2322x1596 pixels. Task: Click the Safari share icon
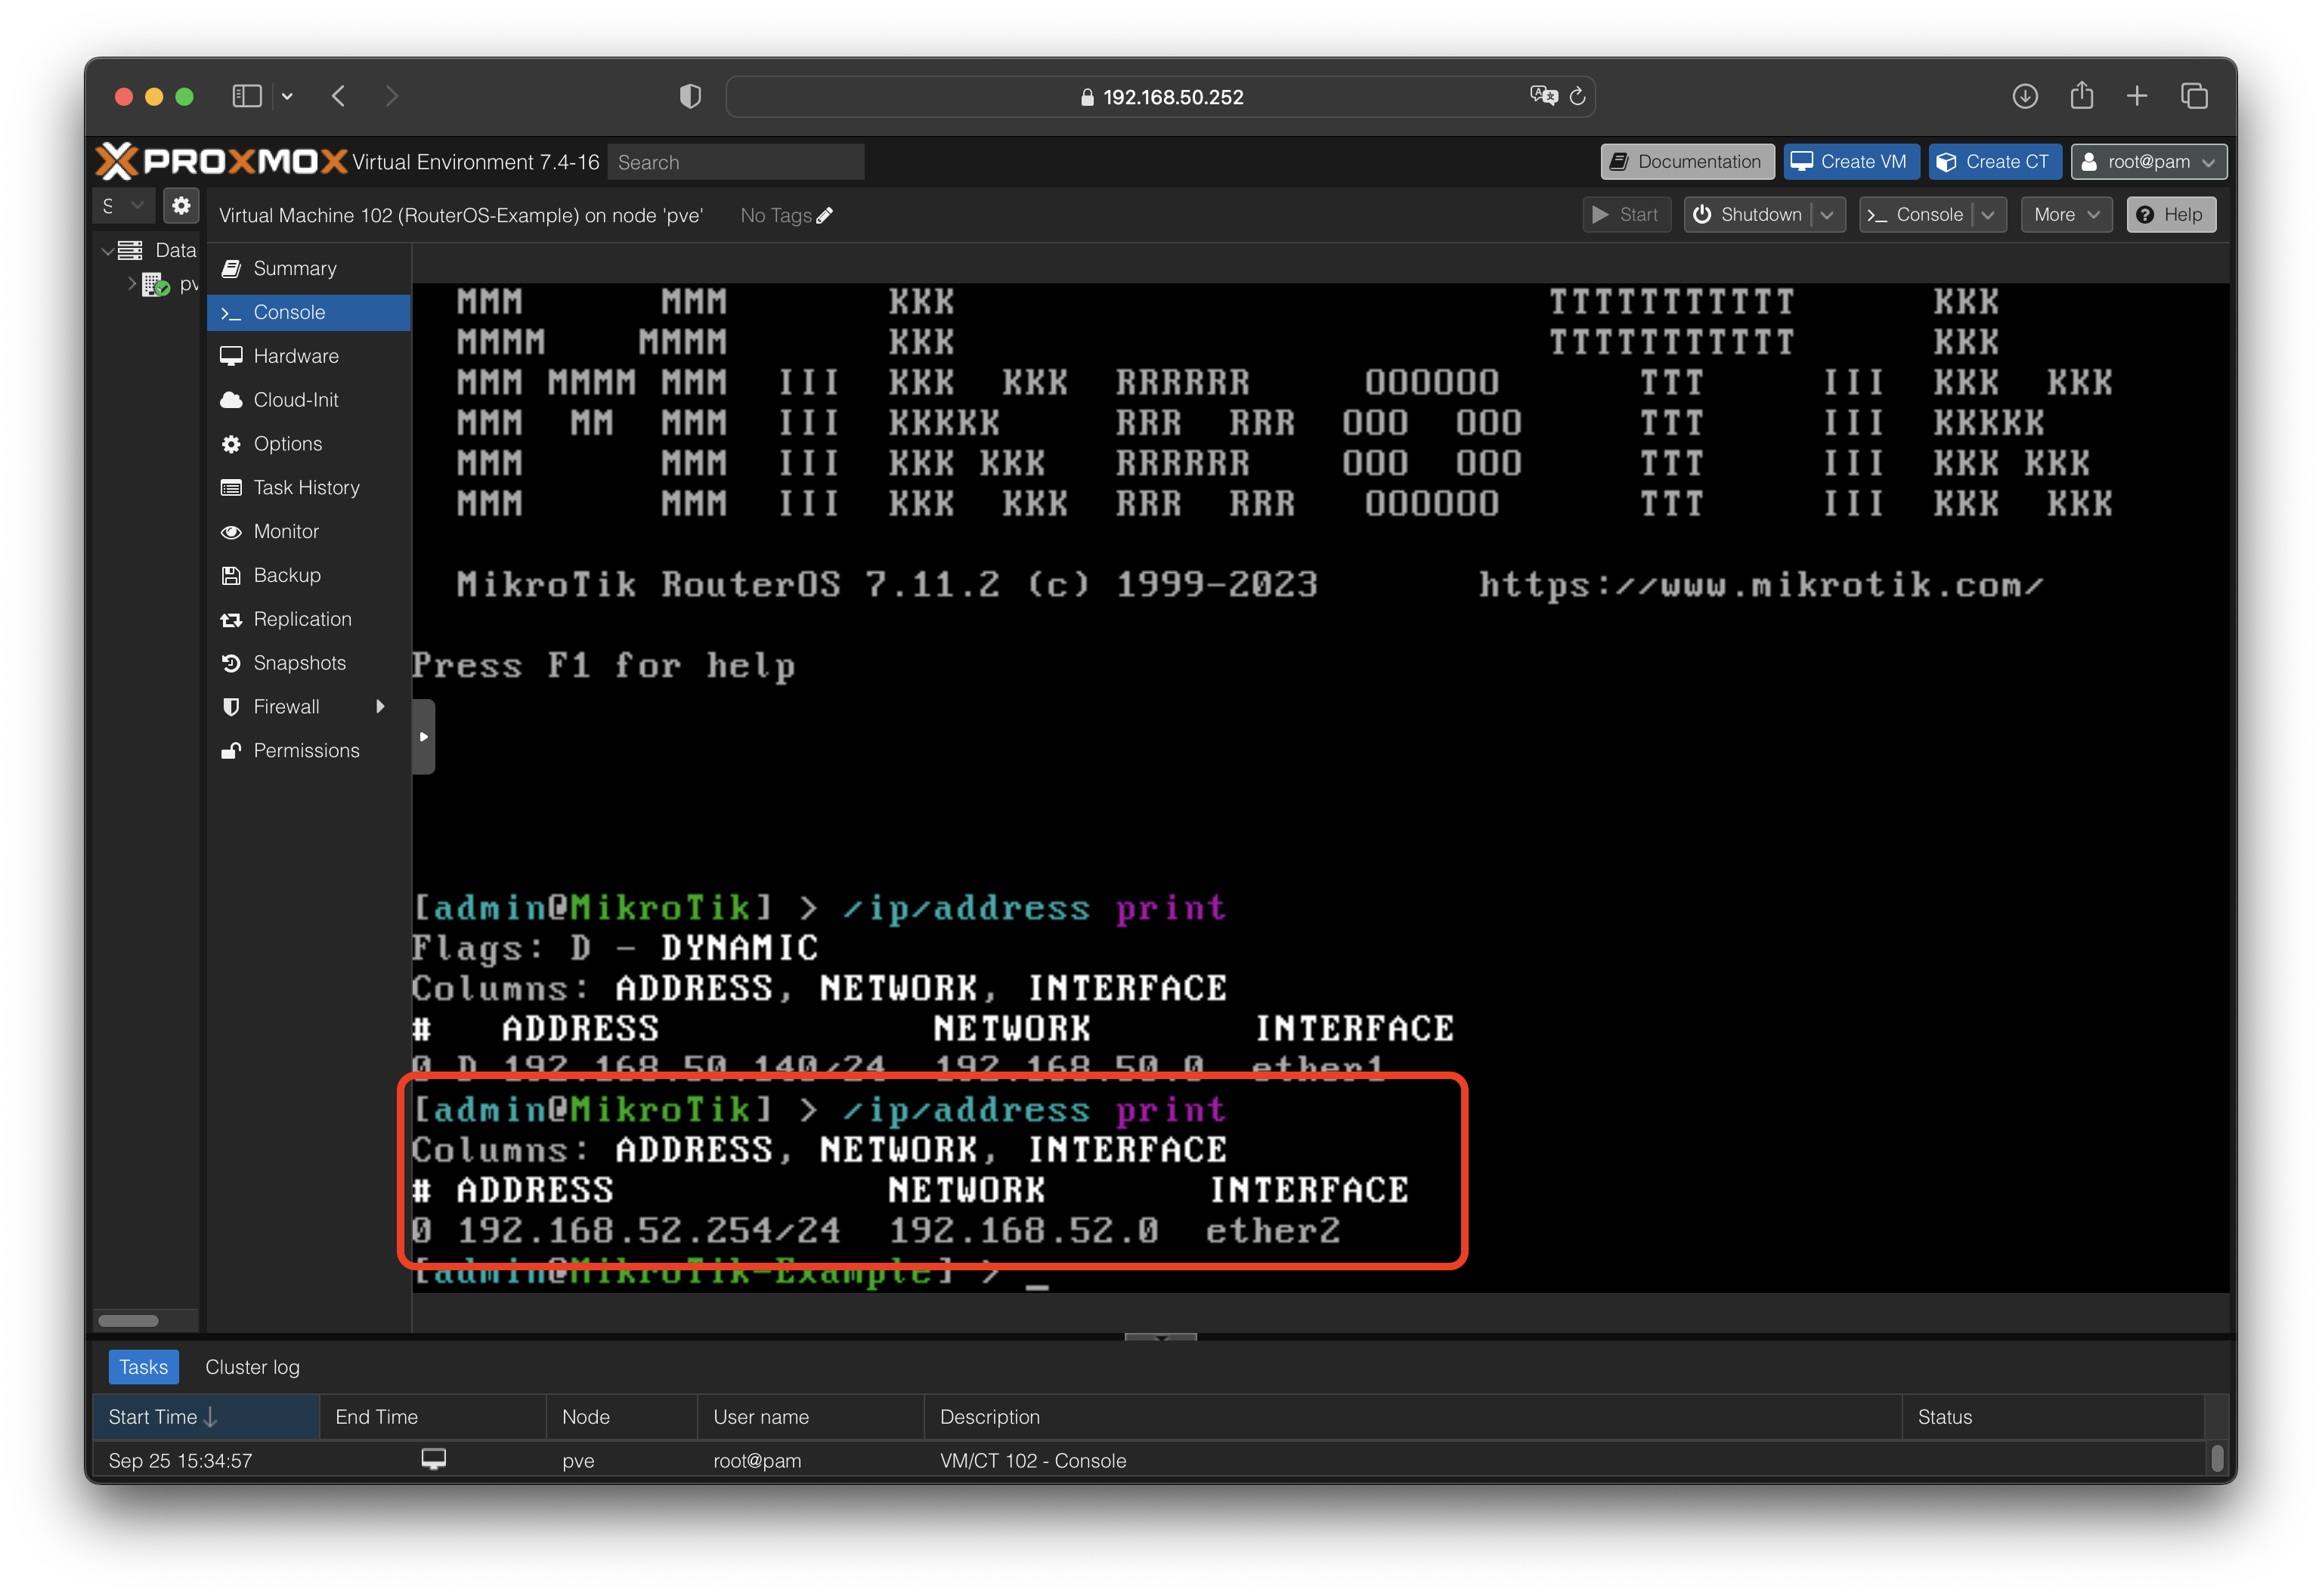pos(2082,97)
